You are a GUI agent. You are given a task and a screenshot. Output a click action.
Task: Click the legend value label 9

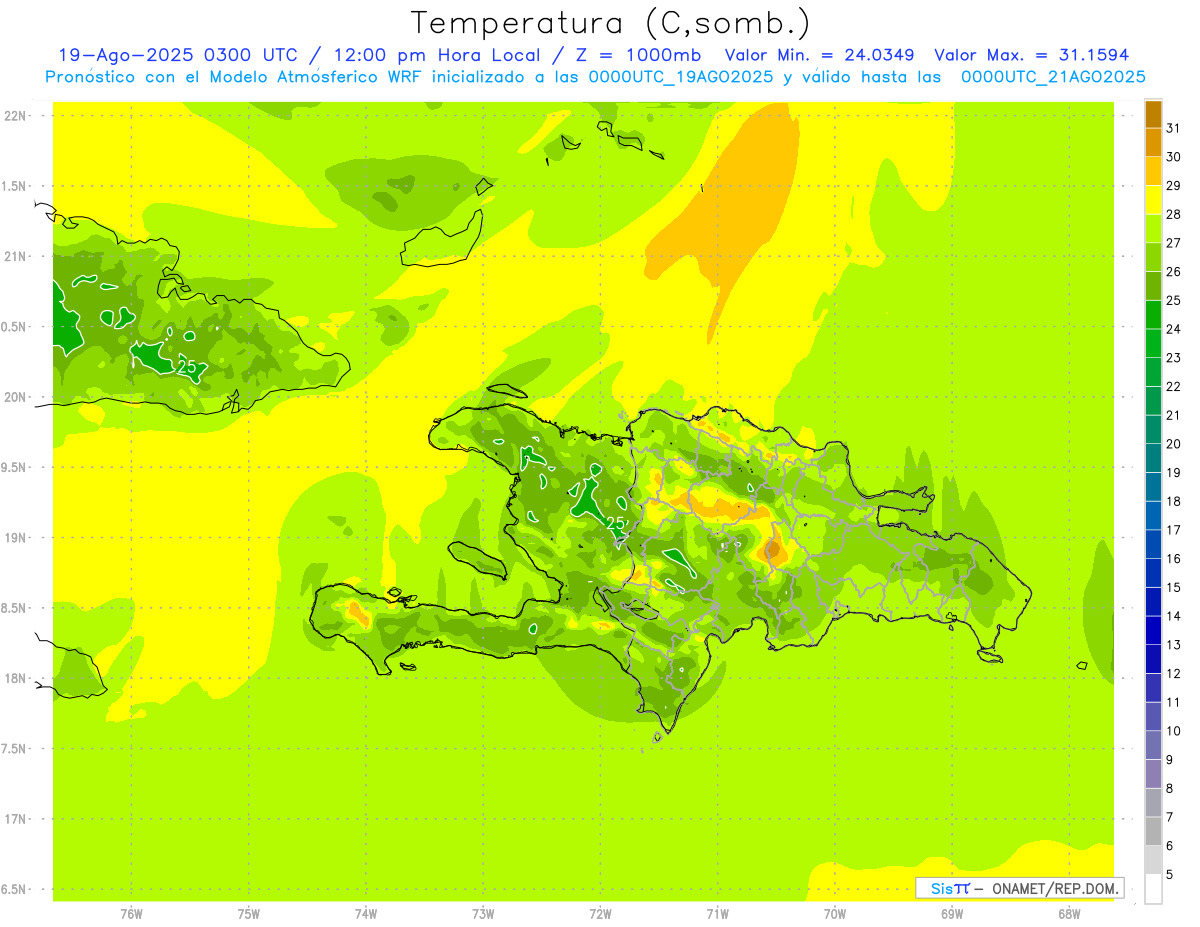tap(1170, 760)
